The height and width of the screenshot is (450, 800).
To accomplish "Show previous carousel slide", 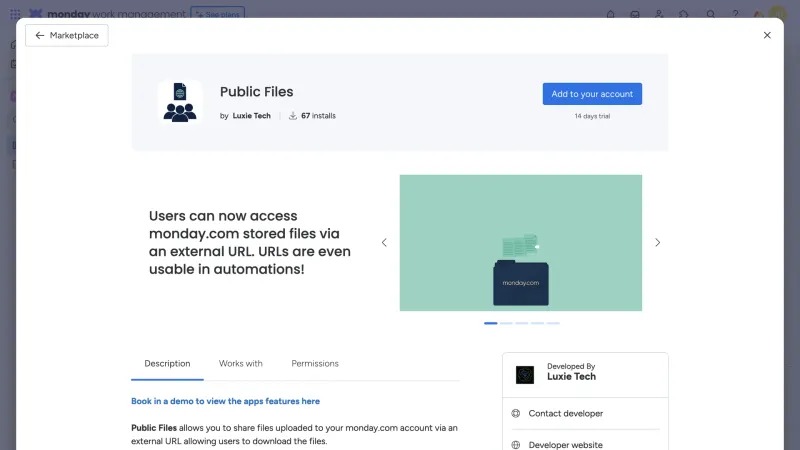I will point(384,242).
